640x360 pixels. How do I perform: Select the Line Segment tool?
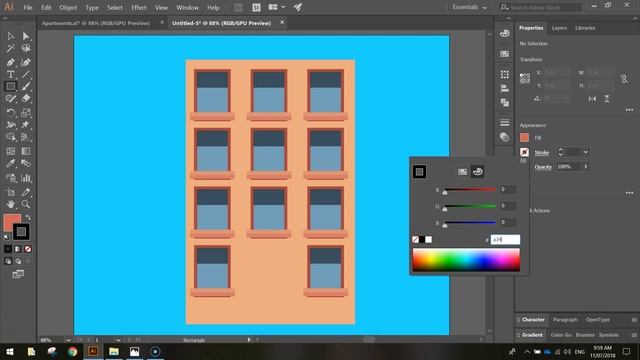pos(26,74)
